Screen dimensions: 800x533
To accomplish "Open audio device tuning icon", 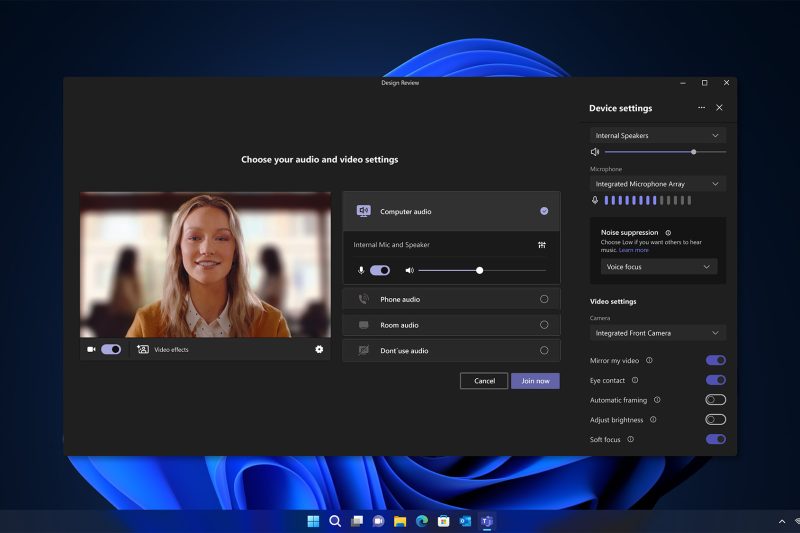I will coord(541,244).
